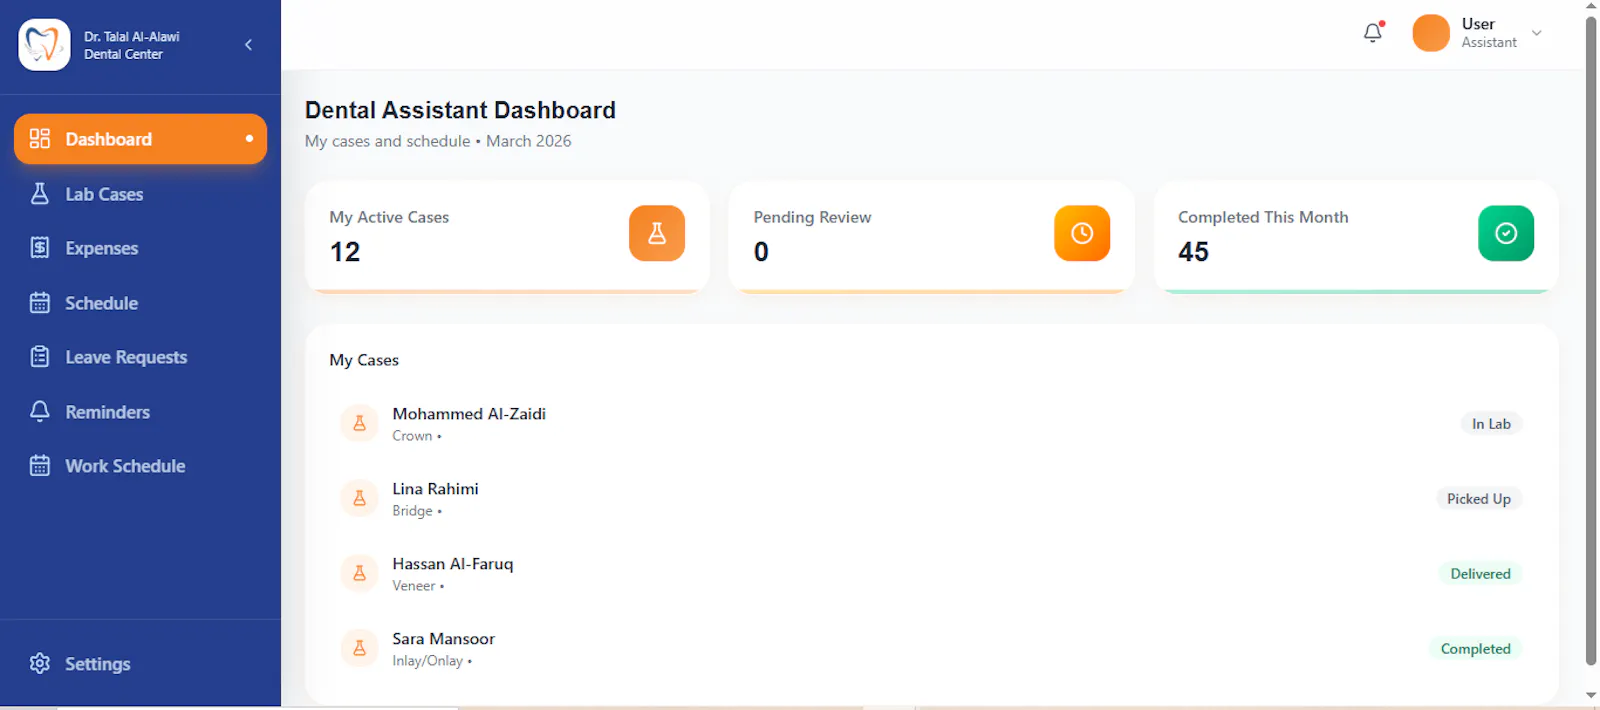Open the Schedule menu item
This screenshot has height=710, width=1600.
pos(140,303)
